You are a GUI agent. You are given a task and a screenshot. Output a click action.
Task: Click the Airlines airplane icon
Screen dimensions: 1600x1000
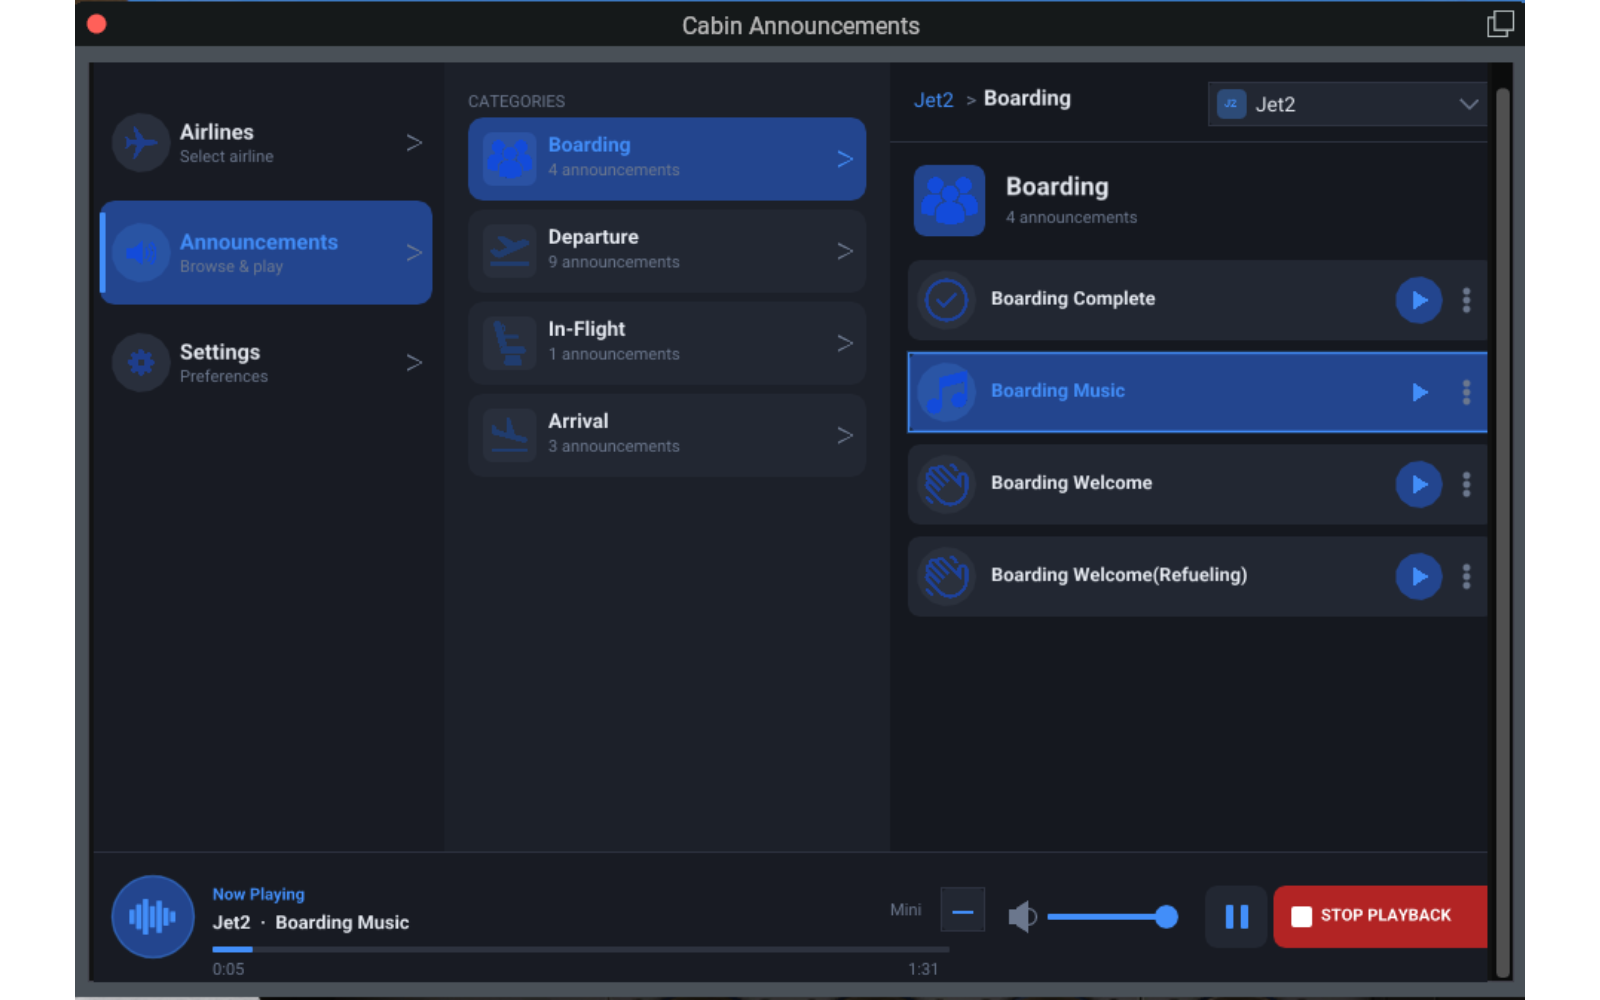click(141, 143)
